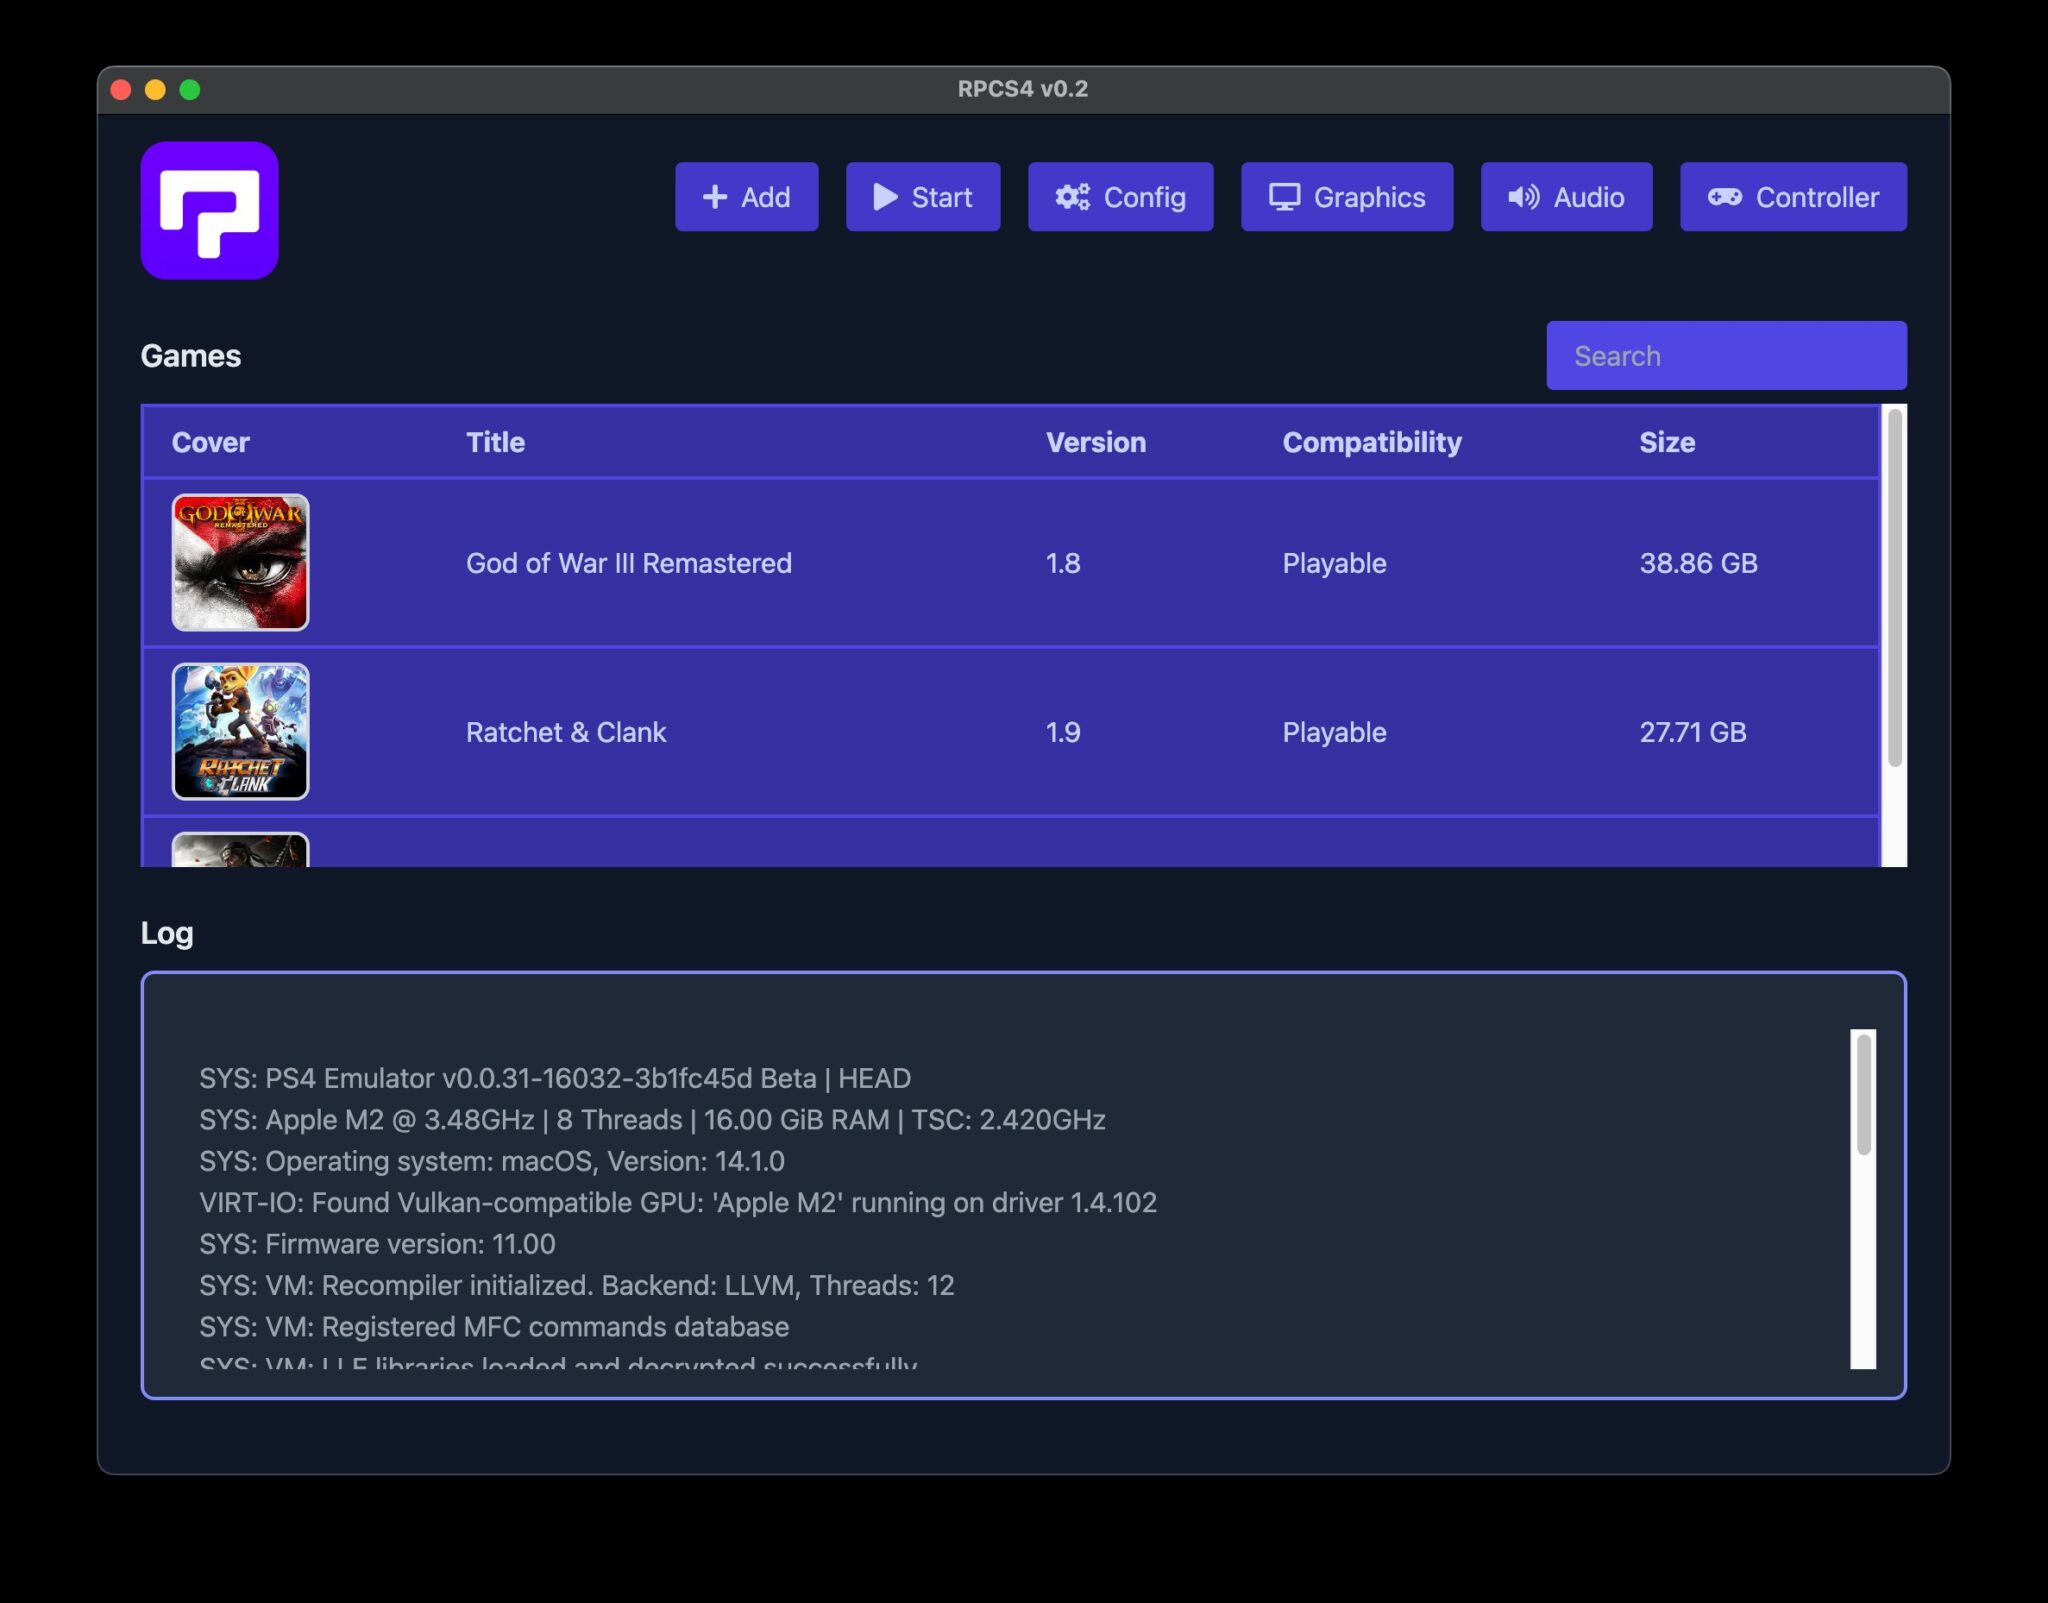Click the monitor icon in Graphics button
This screenshot has width=2048, height=1603.
[x=1284, y=197]
